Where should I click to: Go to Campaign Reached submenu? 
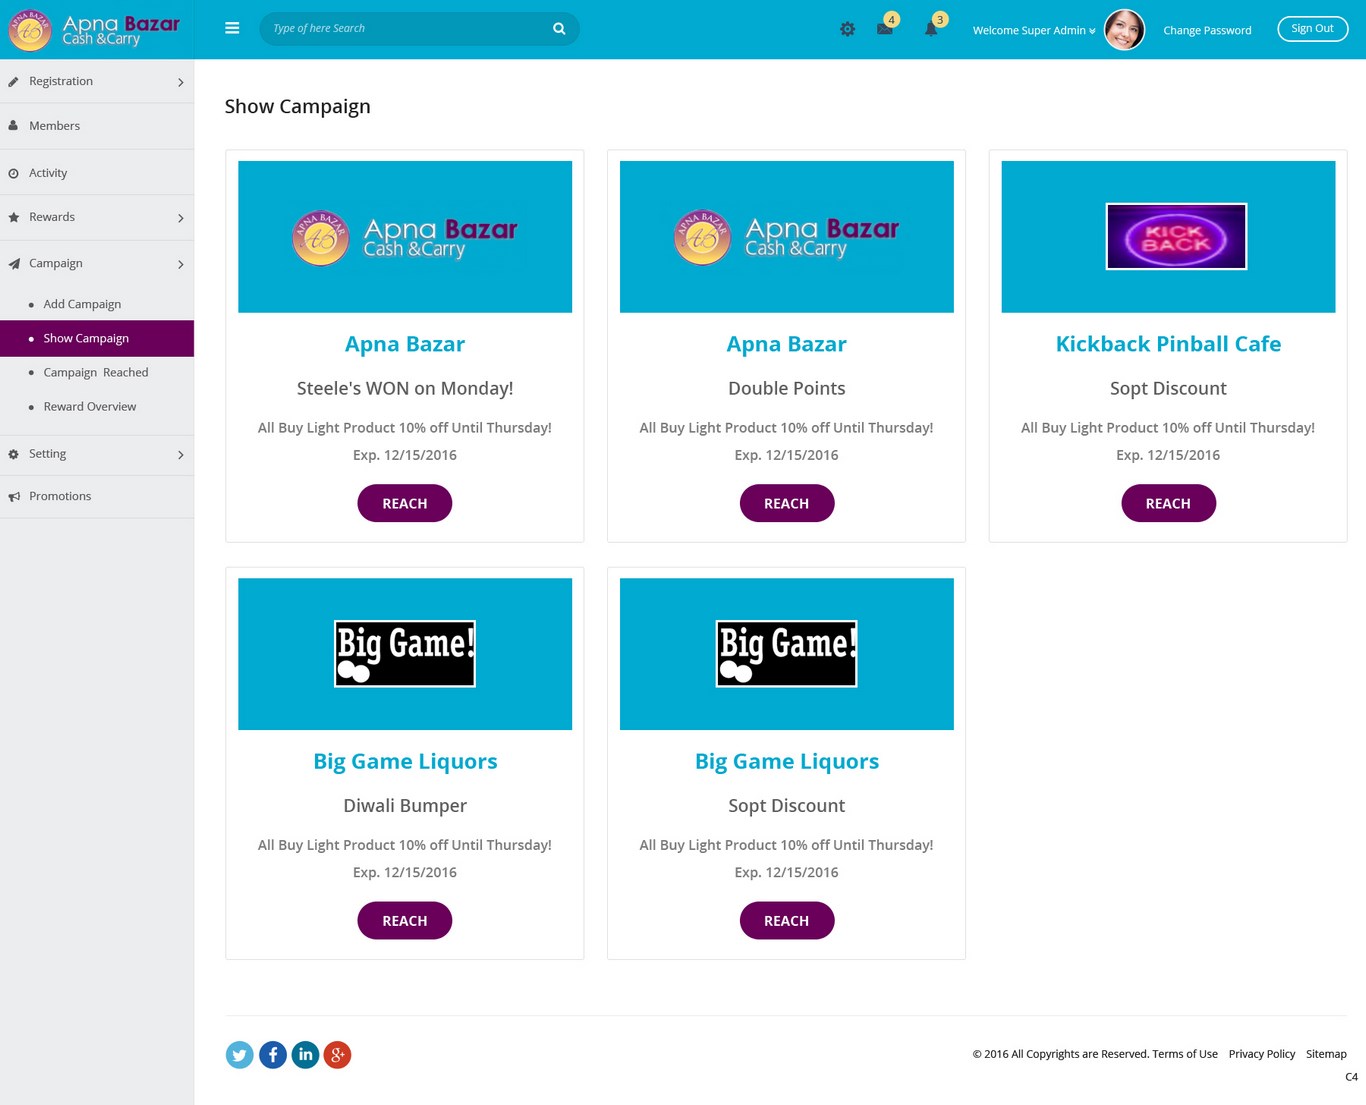97,372
